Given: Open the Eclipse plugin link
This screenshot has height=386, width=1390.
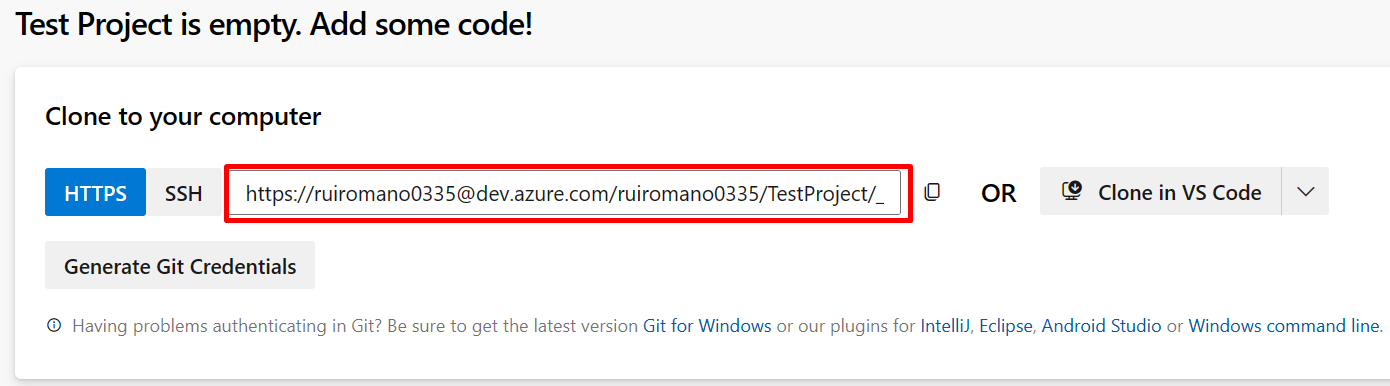Looking at the screenshot, I should (1009, 326).
